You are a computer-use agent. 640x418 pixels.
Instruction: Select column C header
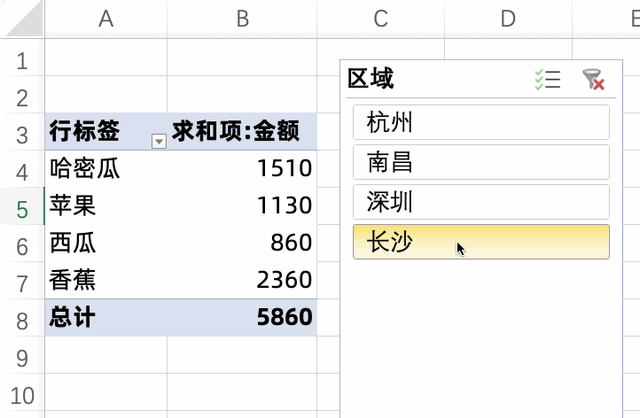click(380, 18)
